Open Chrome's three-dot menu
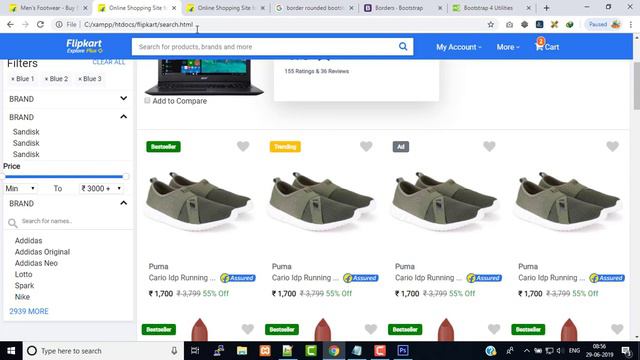The height and width of the screenshot is (360, 640). tap(631, 24)
